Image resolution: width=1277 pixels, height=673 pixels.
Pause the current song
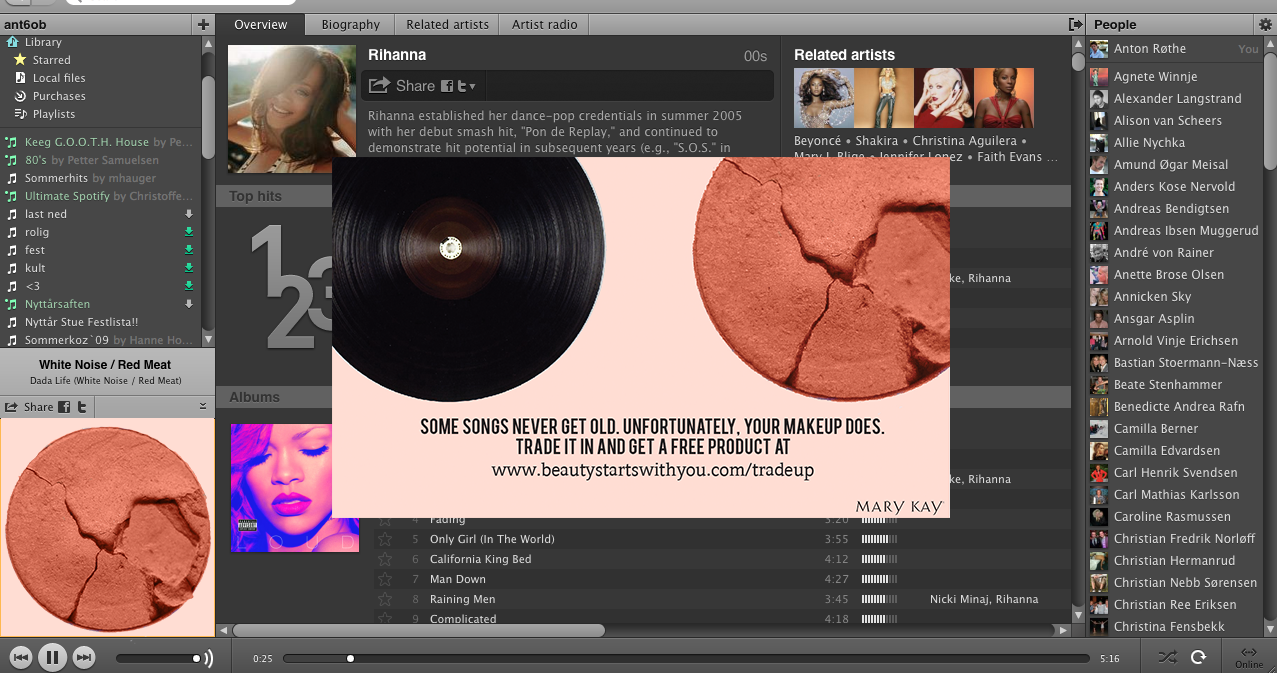click(53, 657)
